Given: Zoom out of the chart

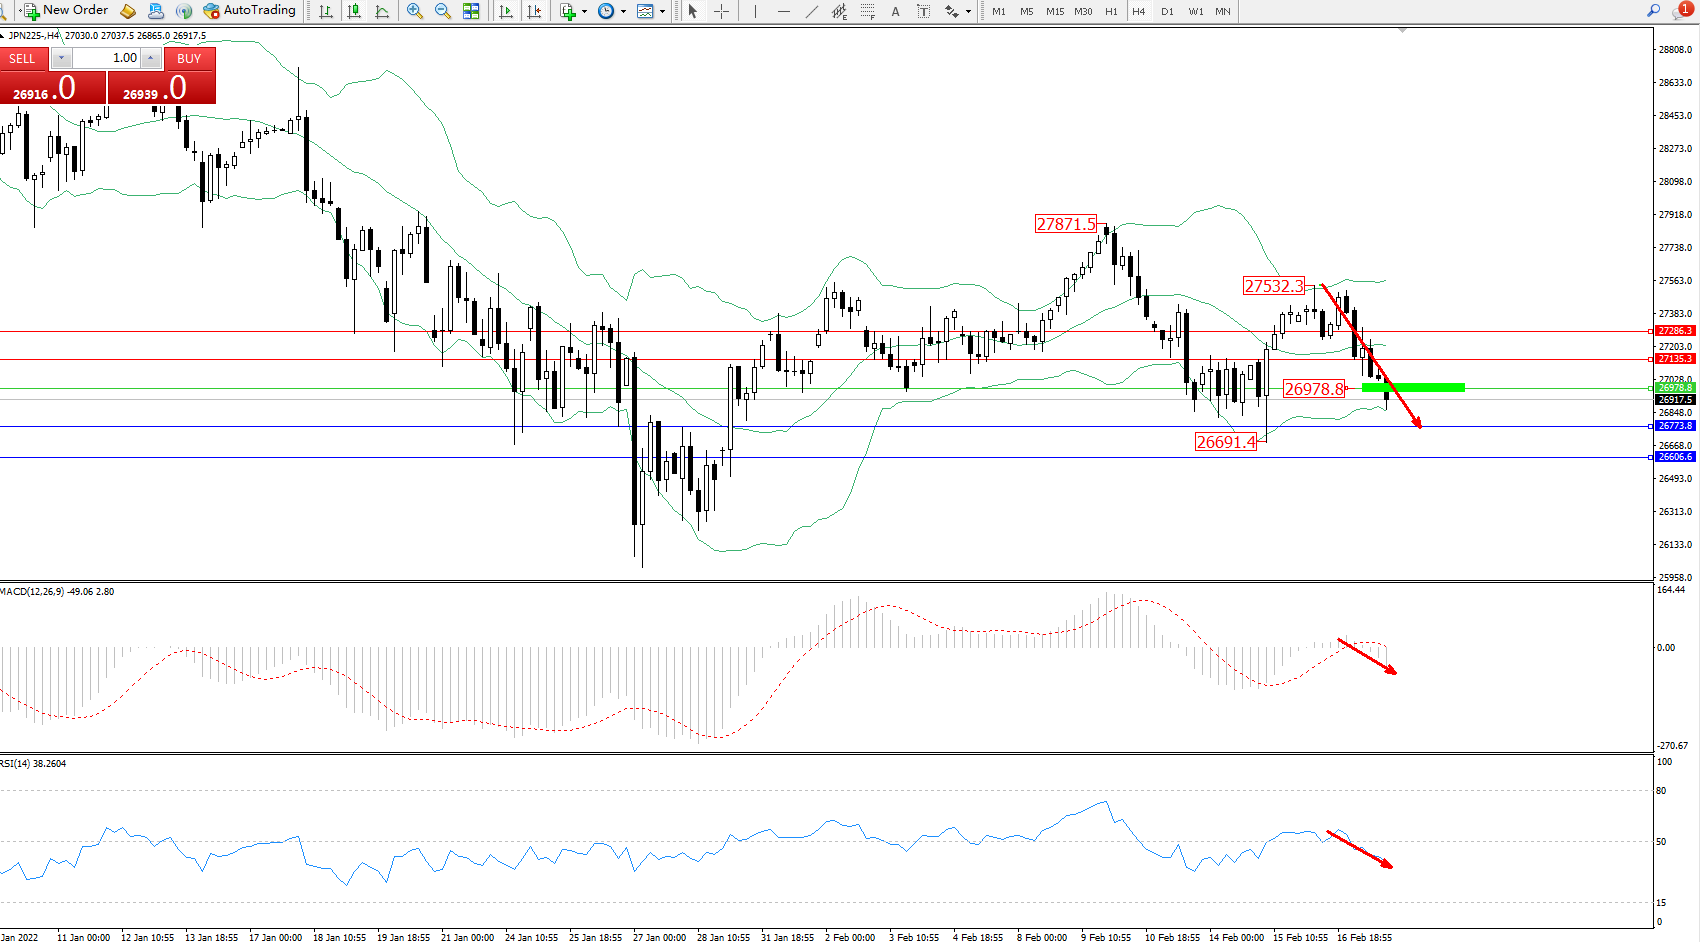Looking at the screenshot, I should click(442, 11).
